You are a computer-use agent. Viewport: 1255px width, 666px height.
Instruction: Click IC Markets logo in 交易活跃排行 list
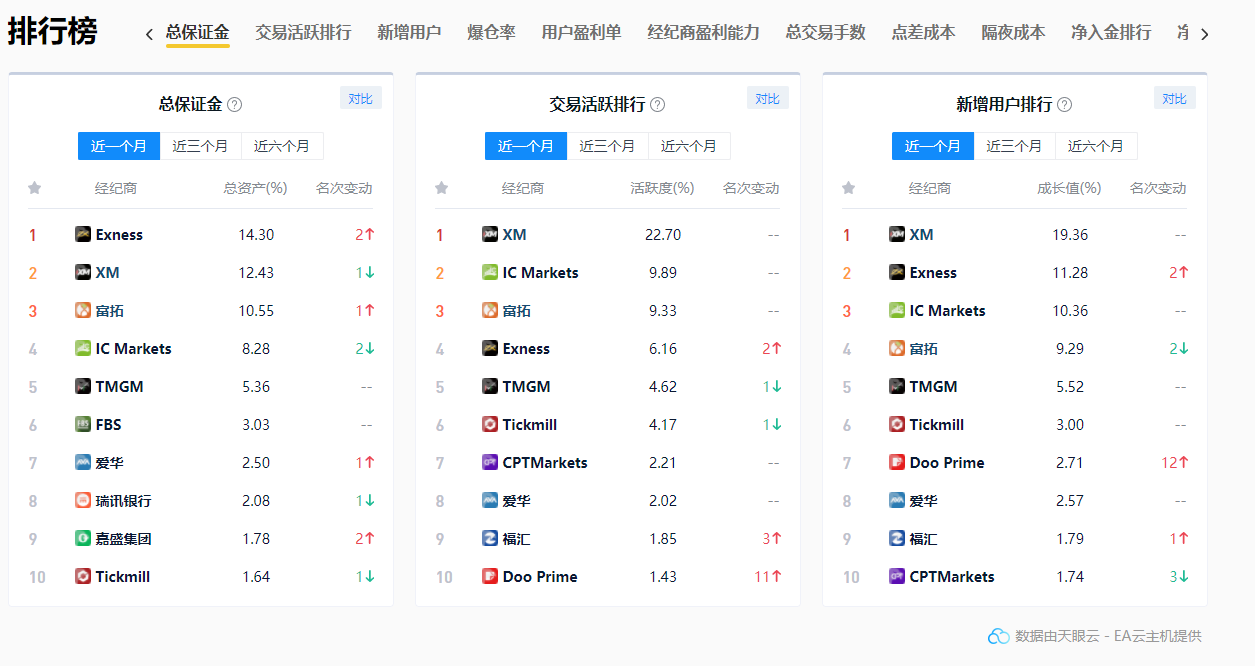click(490, 273)
